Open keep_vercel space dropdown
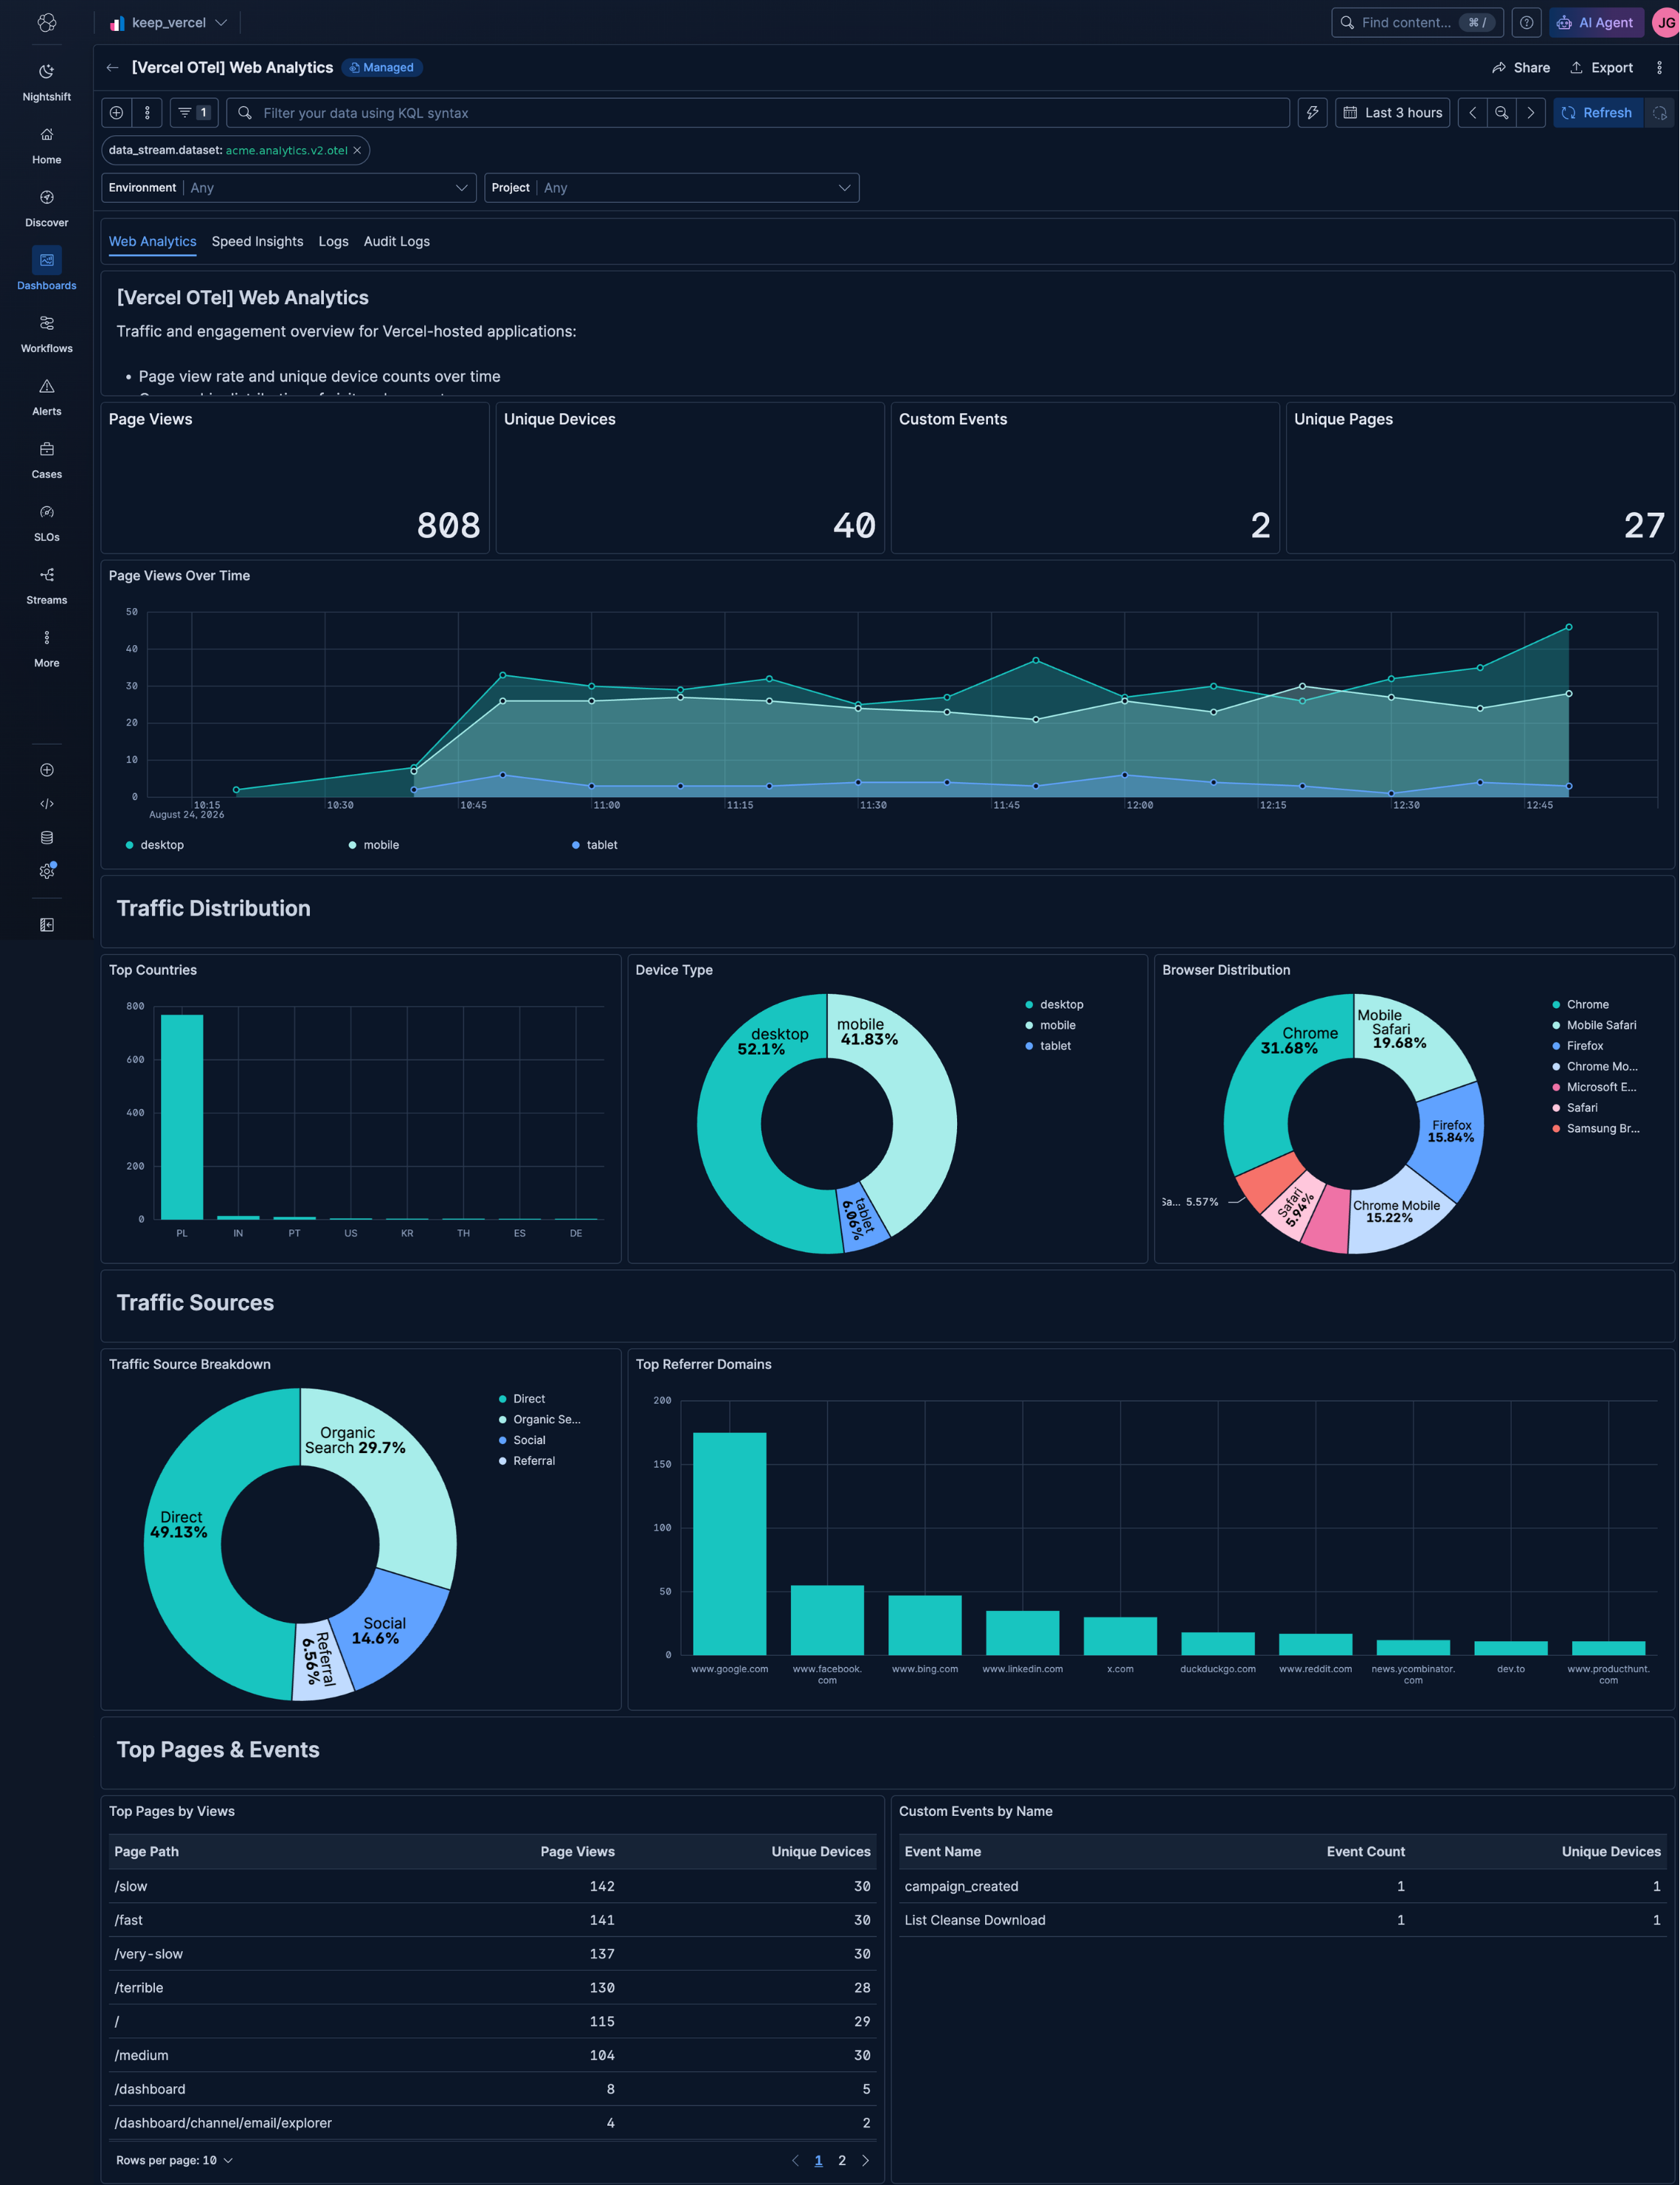This screenshot has height=2185, width=1680. tap(168, 22)
